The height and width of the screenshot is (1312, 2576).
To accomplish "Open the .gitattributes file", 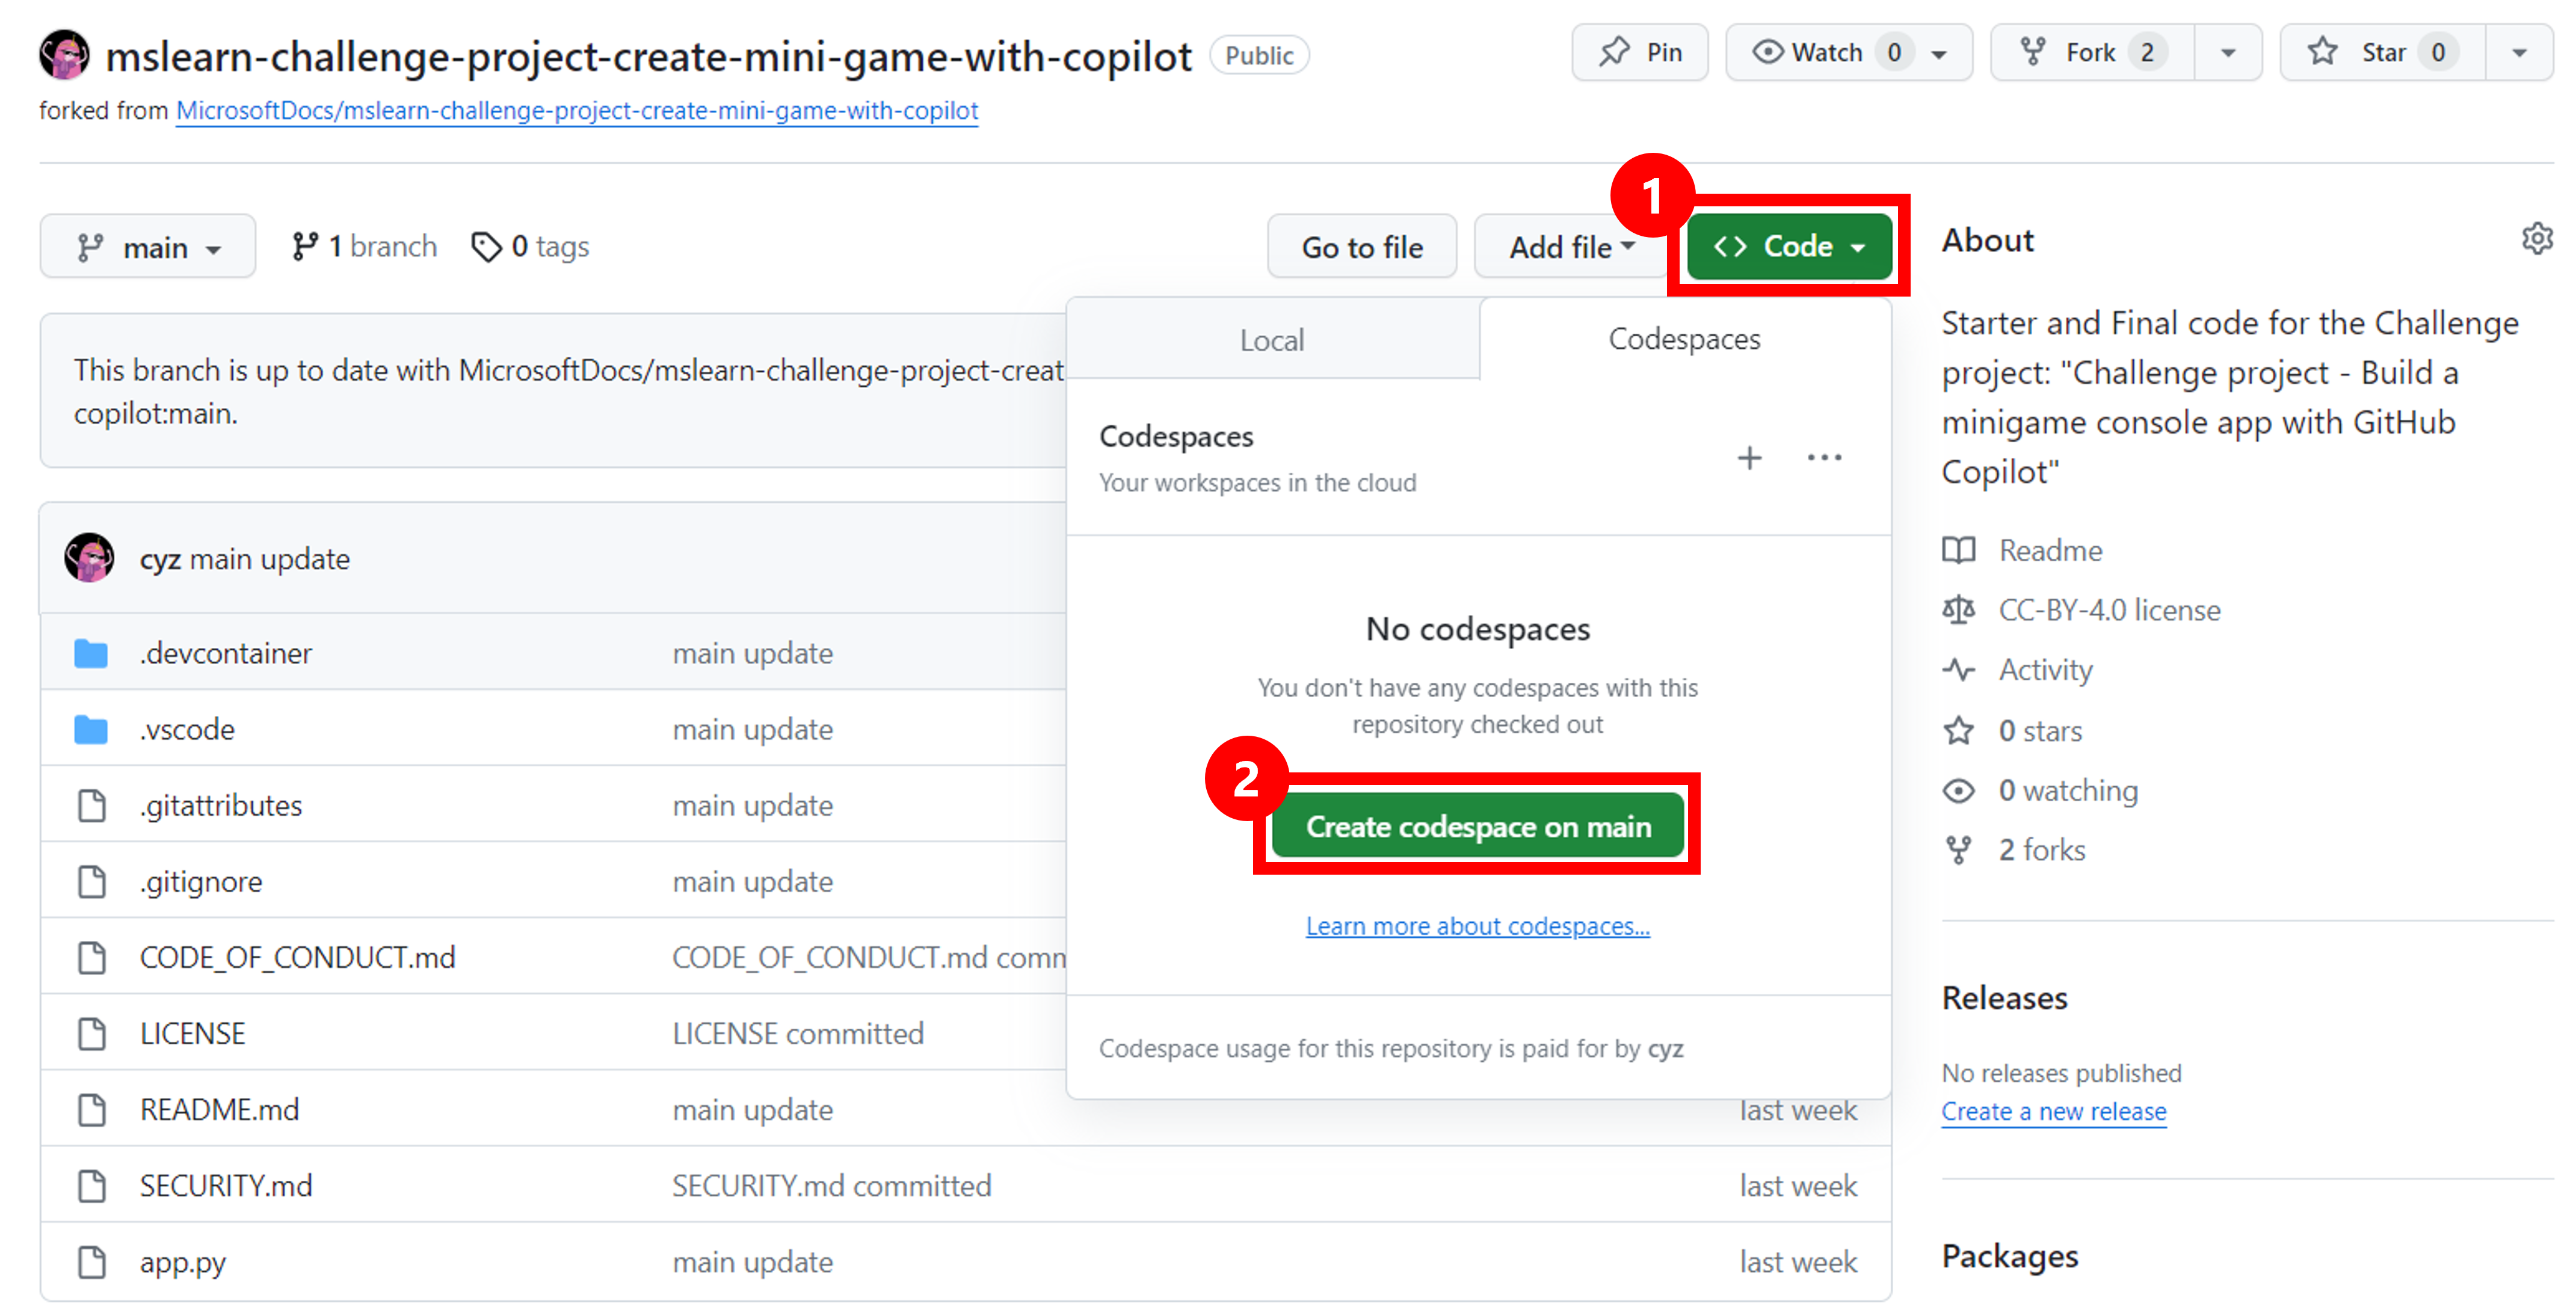I will [221, 805].
